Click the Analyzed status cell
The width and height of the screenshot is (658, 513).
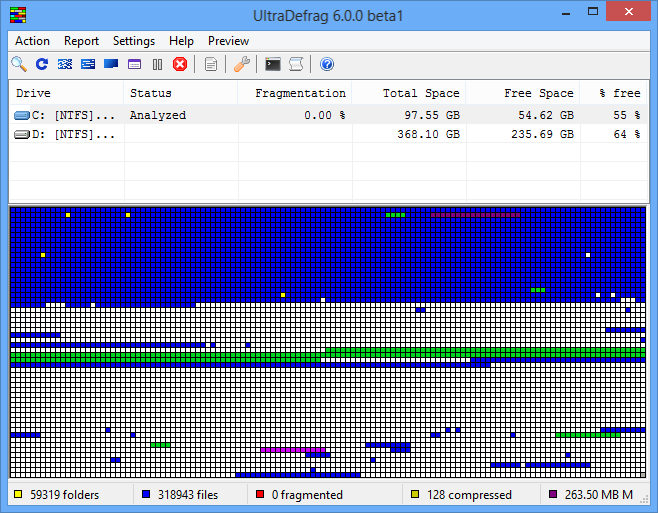coord(158,115)
